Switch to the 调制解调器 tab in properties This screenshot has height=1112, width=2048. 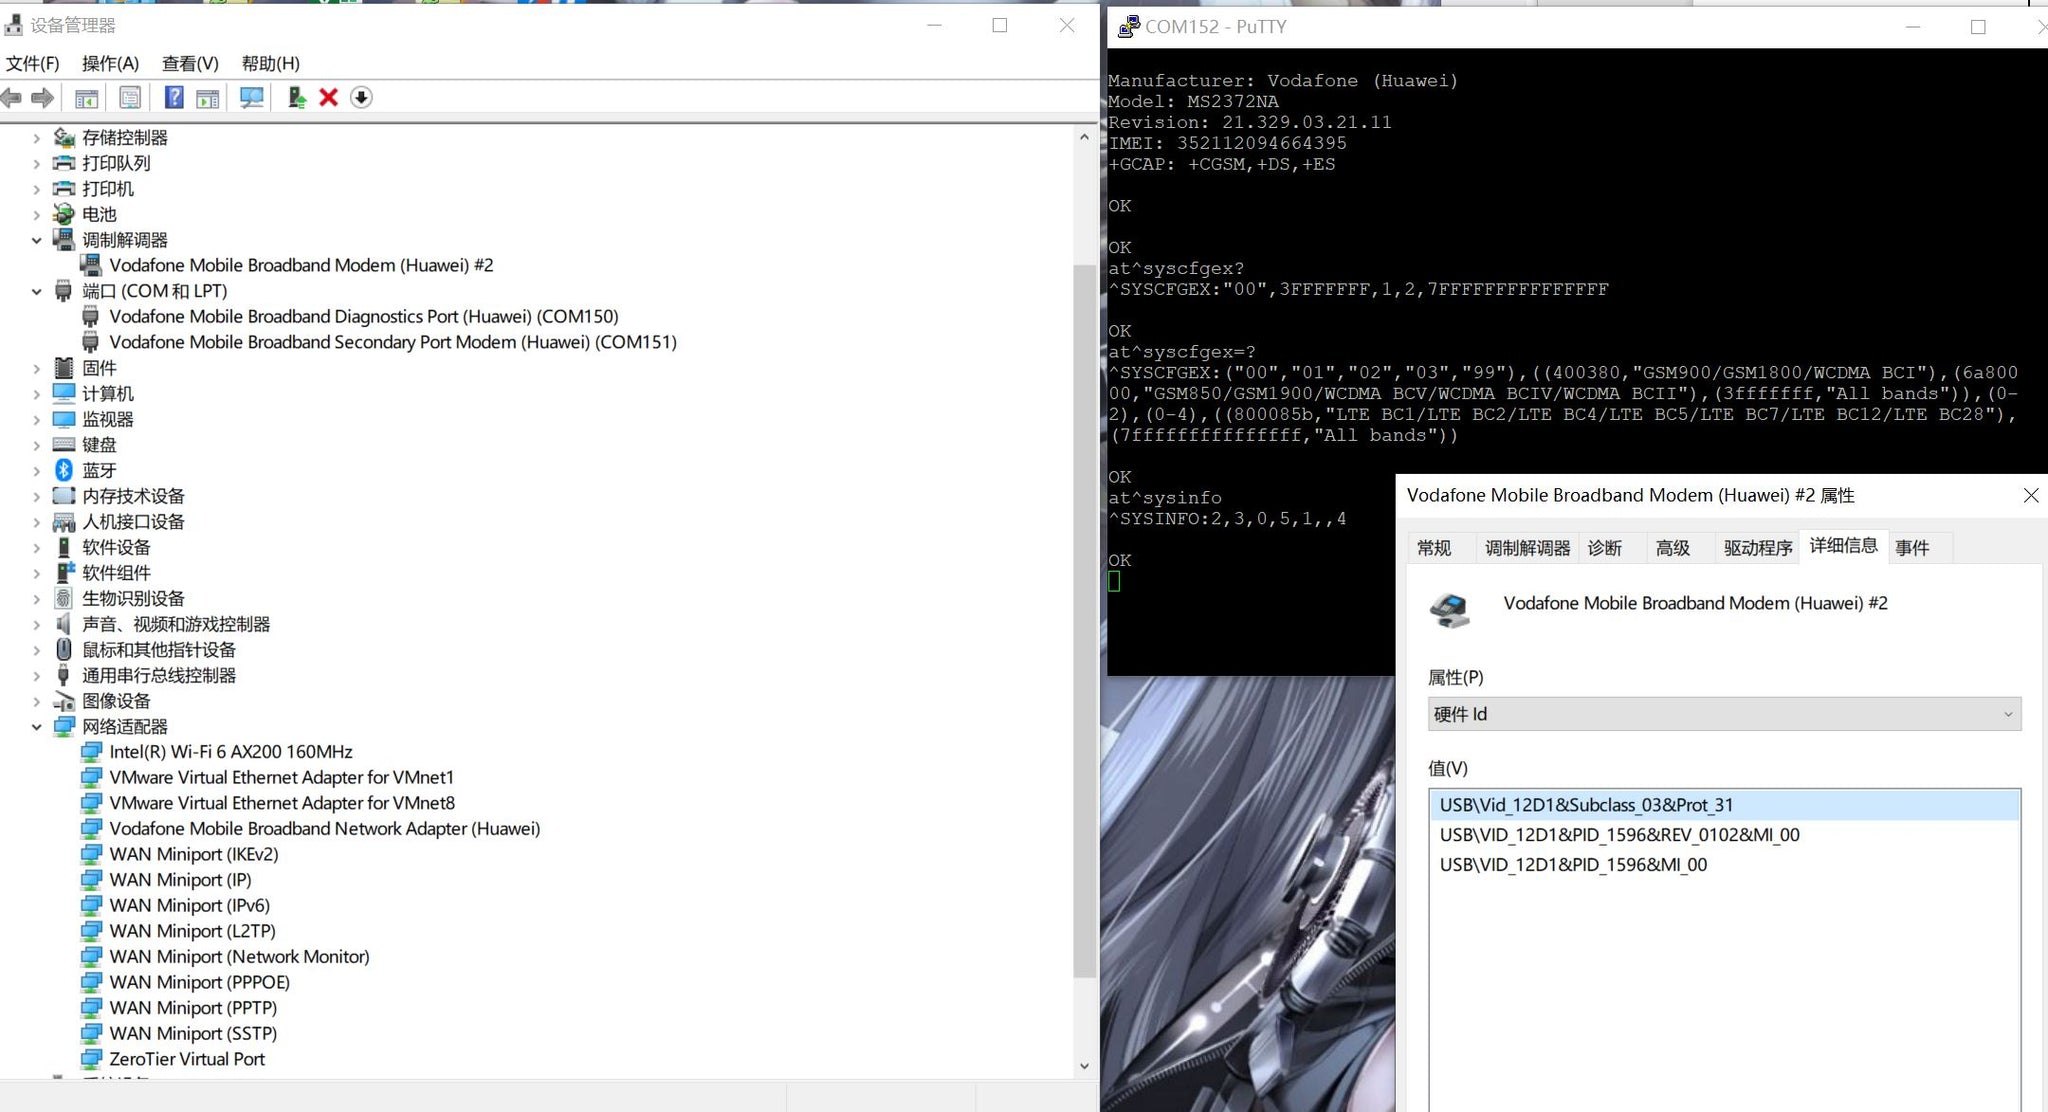[x=1527, y=548]
